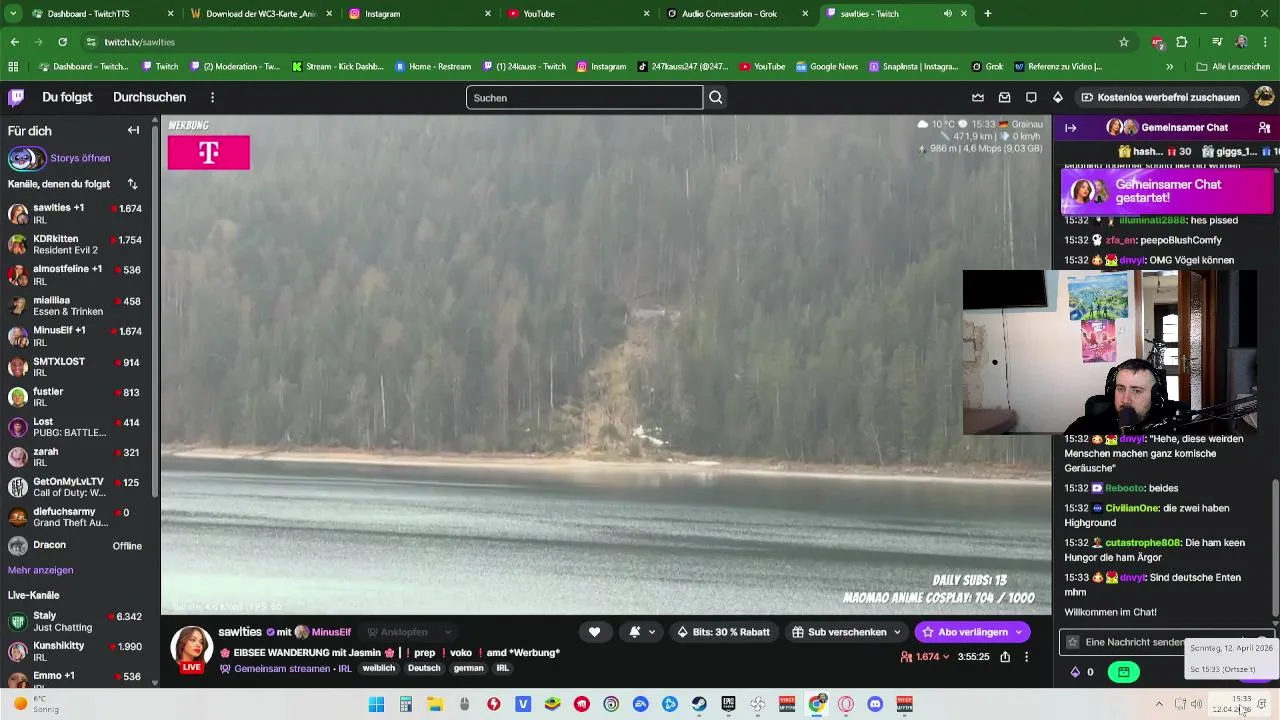Viewport: 1280px width, 720px height.
Task: Open mialiliaa channel in sidebar
Action: [78, 305]
